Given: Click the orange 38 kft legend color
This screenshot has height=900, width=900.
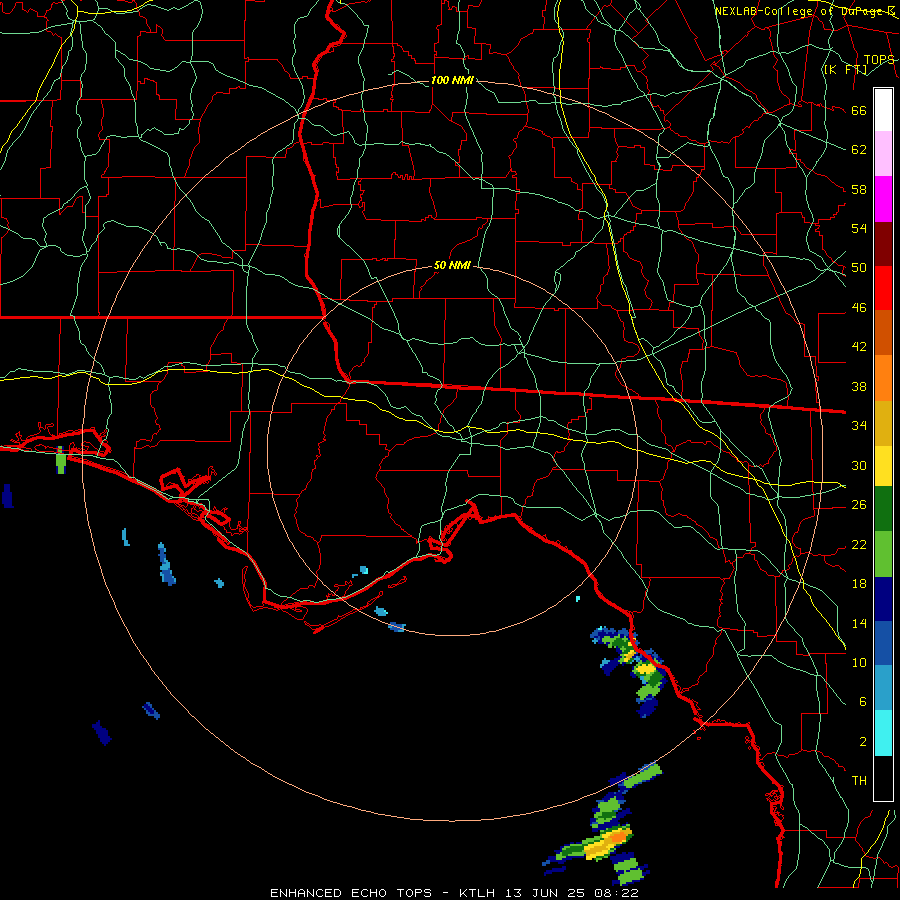Looking at the screenshot, I should point(883,378).
